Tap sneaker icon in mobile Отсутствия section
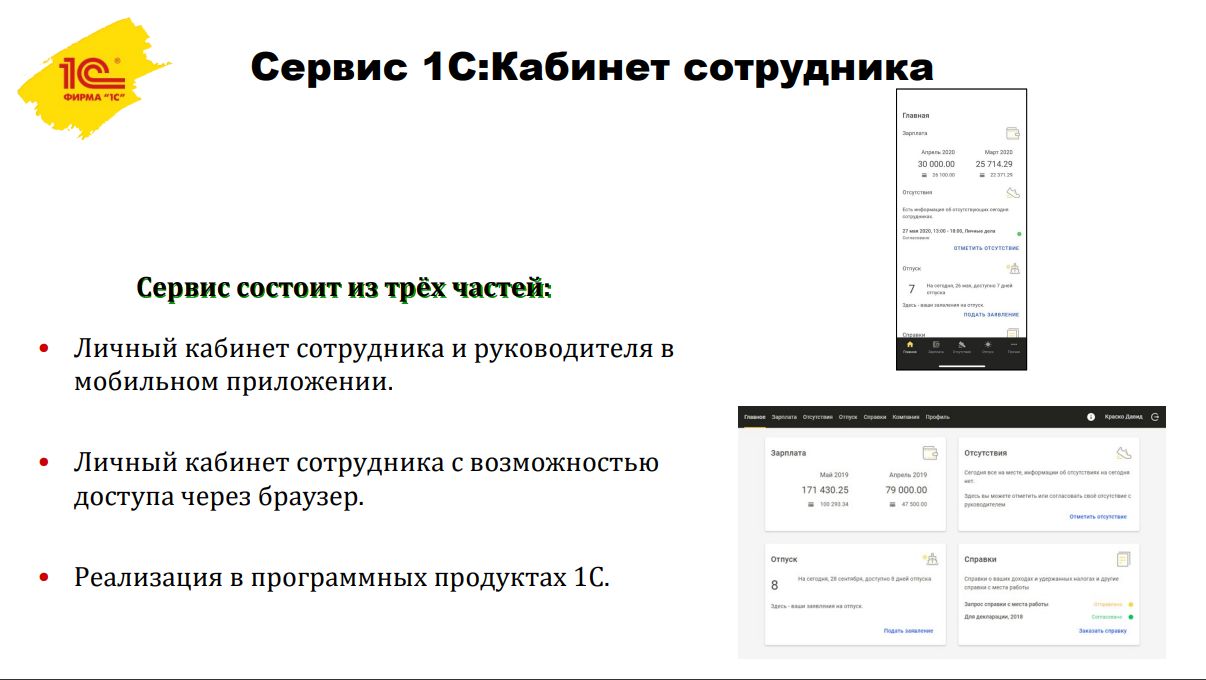The height and width of the screenshot is (680, 1206). click(x=1012, y=192)
